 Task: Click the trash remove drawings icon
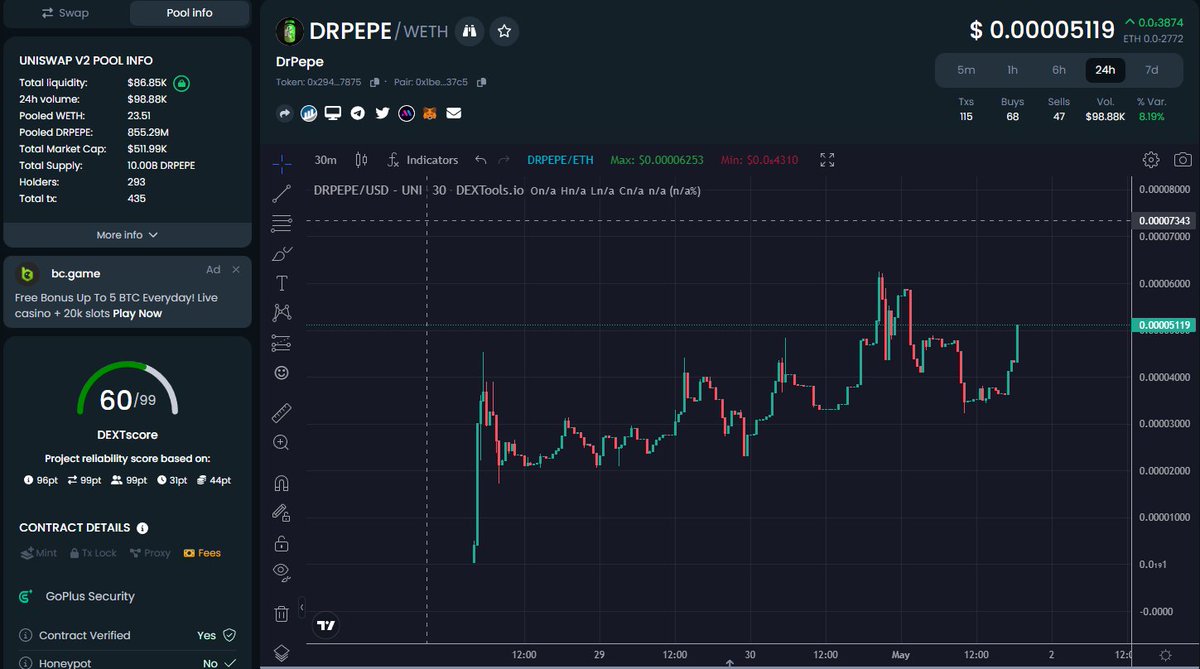point(282,613)
